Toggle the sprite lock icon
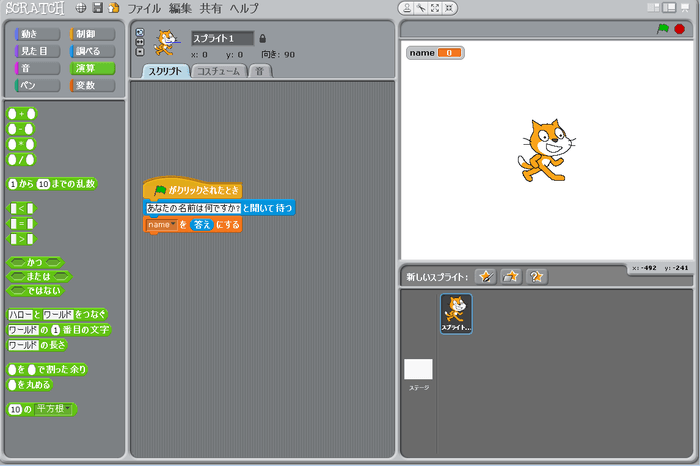 262,39
